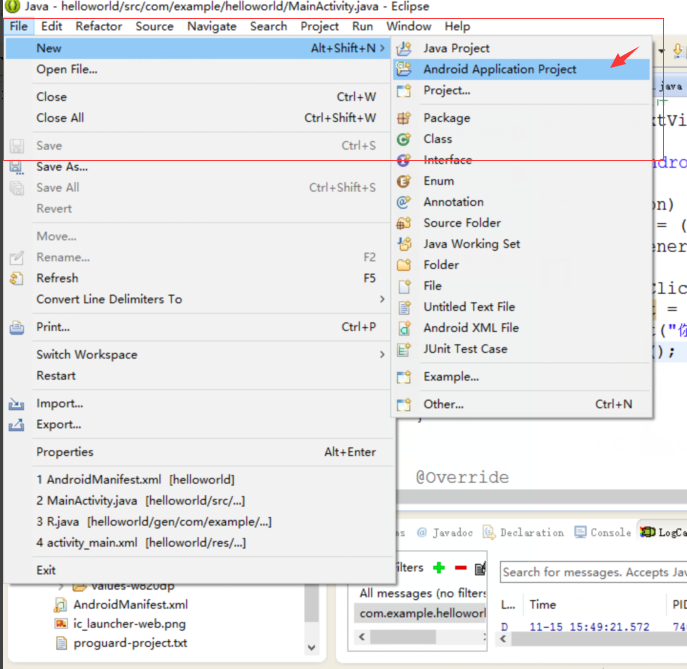Click the purple Interface icon
Image resolution: width=687 pixels, height=669 pixels.
pyautogui.click(x=404, y=160)
